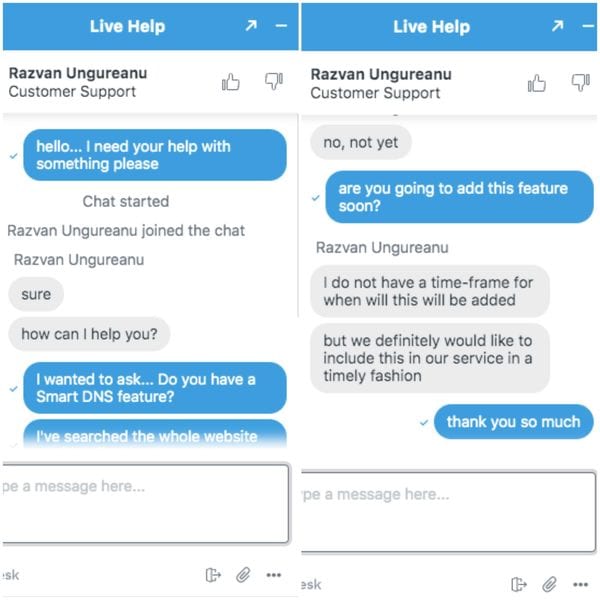Pop out the right Live Help window

[x=558, y=26]
